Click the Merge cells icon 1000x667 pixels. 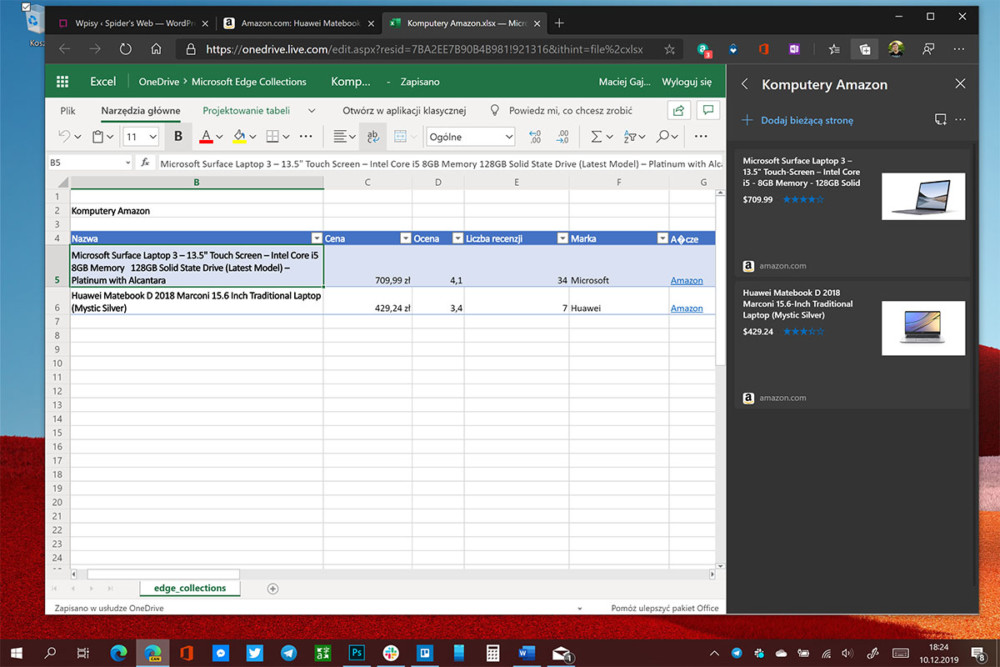400,136
